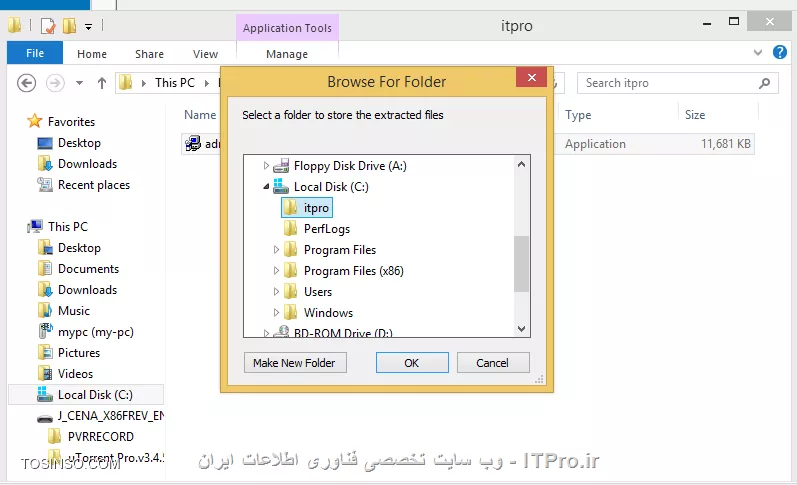Expand the ribbon with the chevron arrow
797x485 pixels.
(x=758, y=52)
